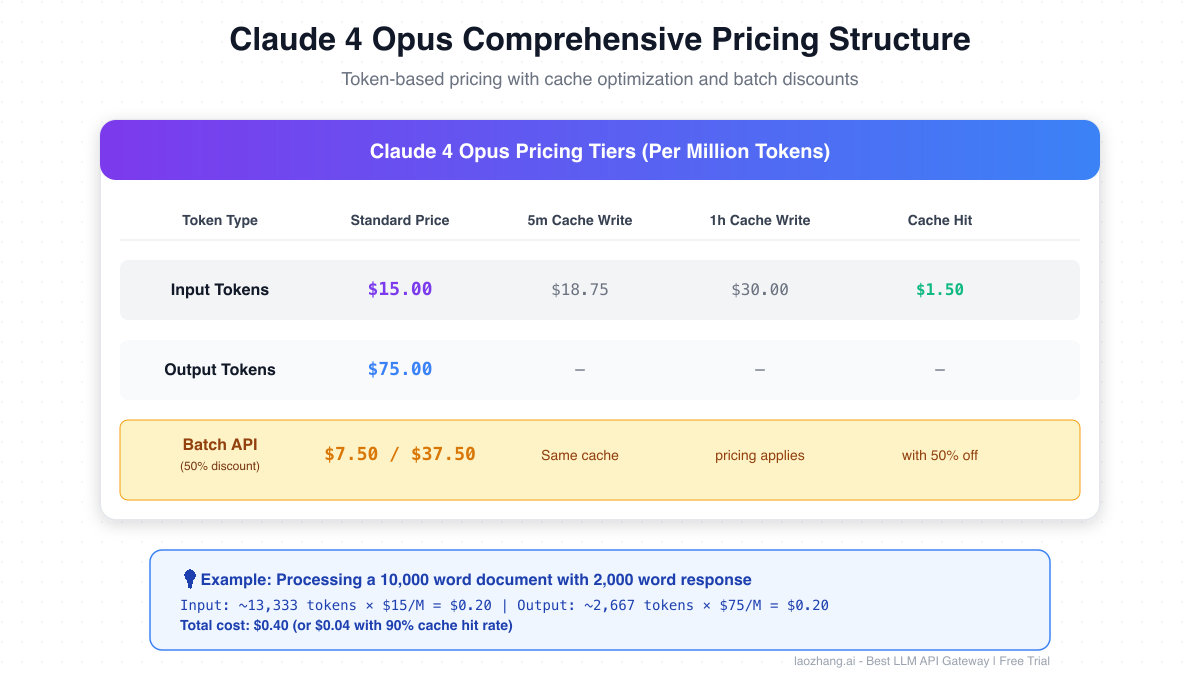Select the Standard Price column header
Viewport: 1200px width, 675px height.
(400, 220)
